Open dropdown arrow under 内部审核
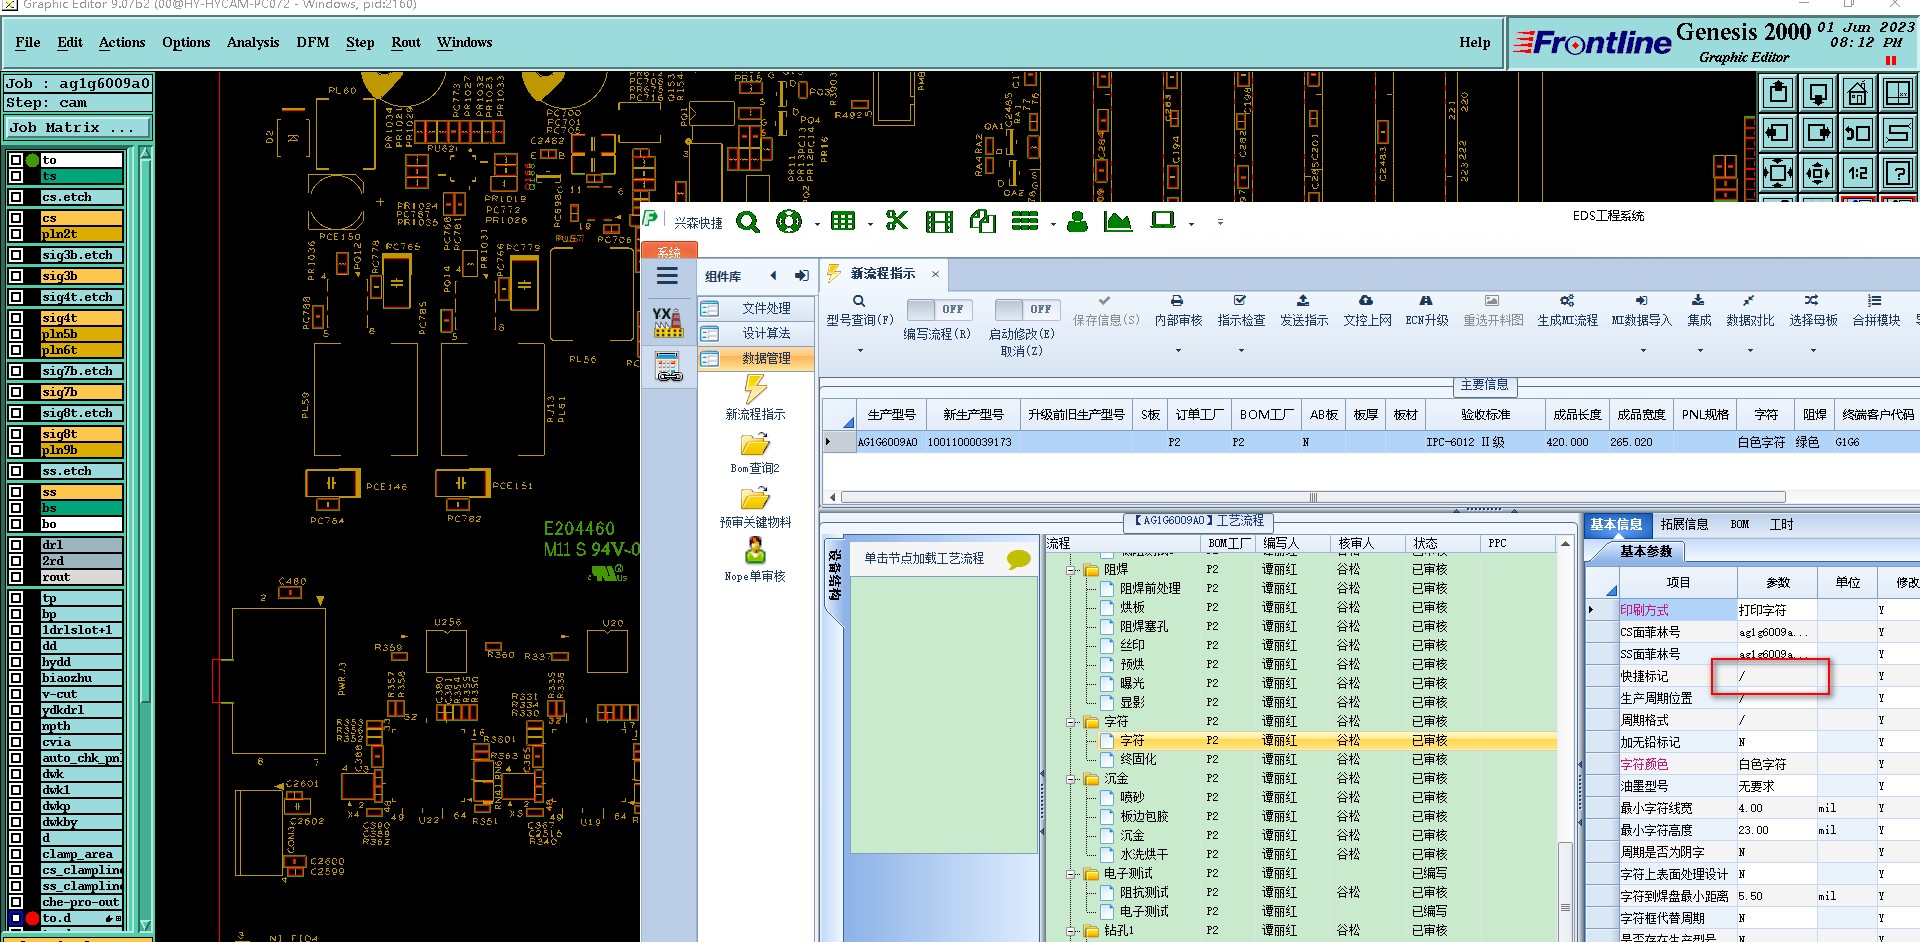The image size is (1920, 942). [1178, 351]
